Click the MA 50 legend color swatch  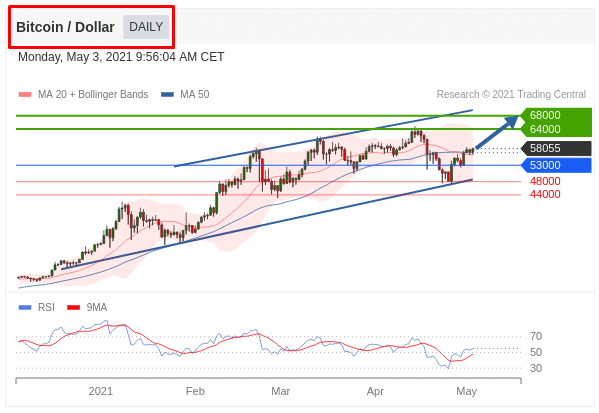tap(167, 94)
